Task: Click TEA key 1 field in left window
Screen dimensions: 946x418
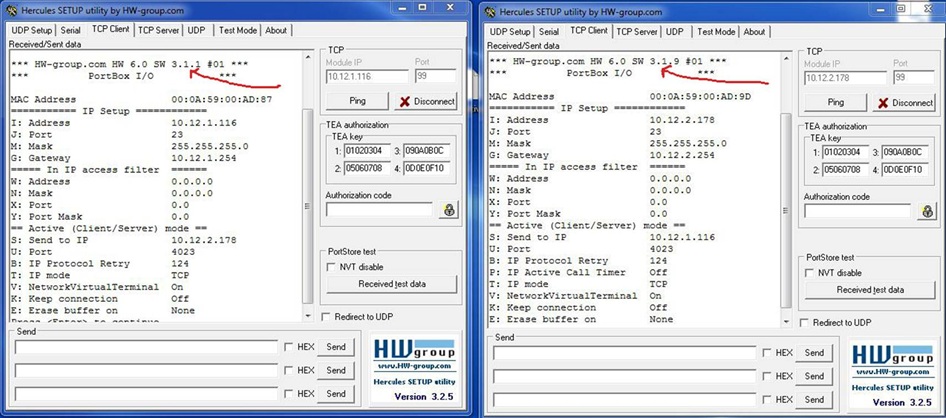Action: click(367, 151)
